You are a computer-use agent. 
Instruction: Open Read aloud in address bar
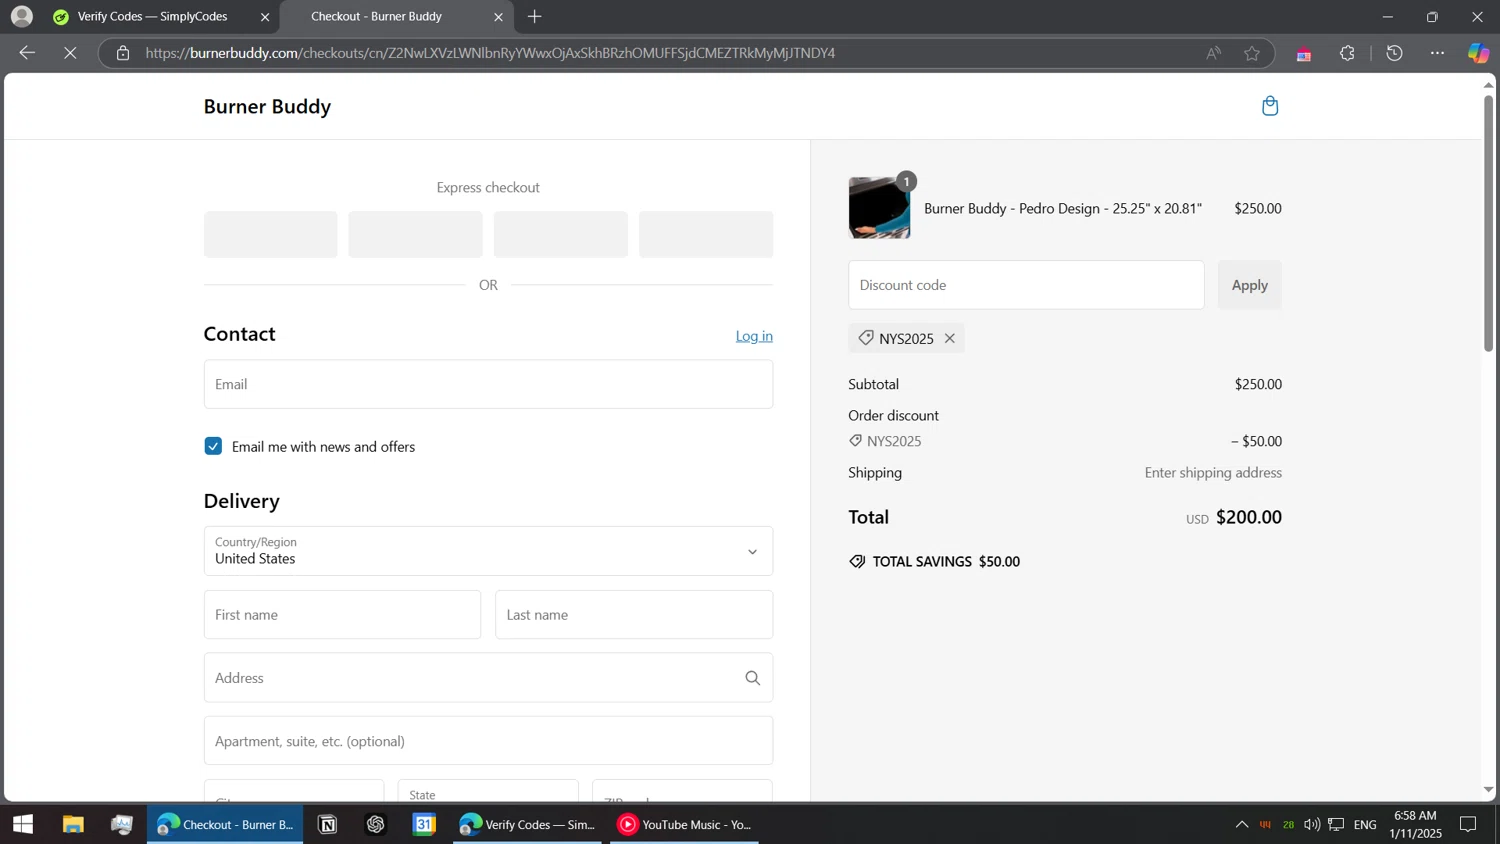(x=1213, y=53)
